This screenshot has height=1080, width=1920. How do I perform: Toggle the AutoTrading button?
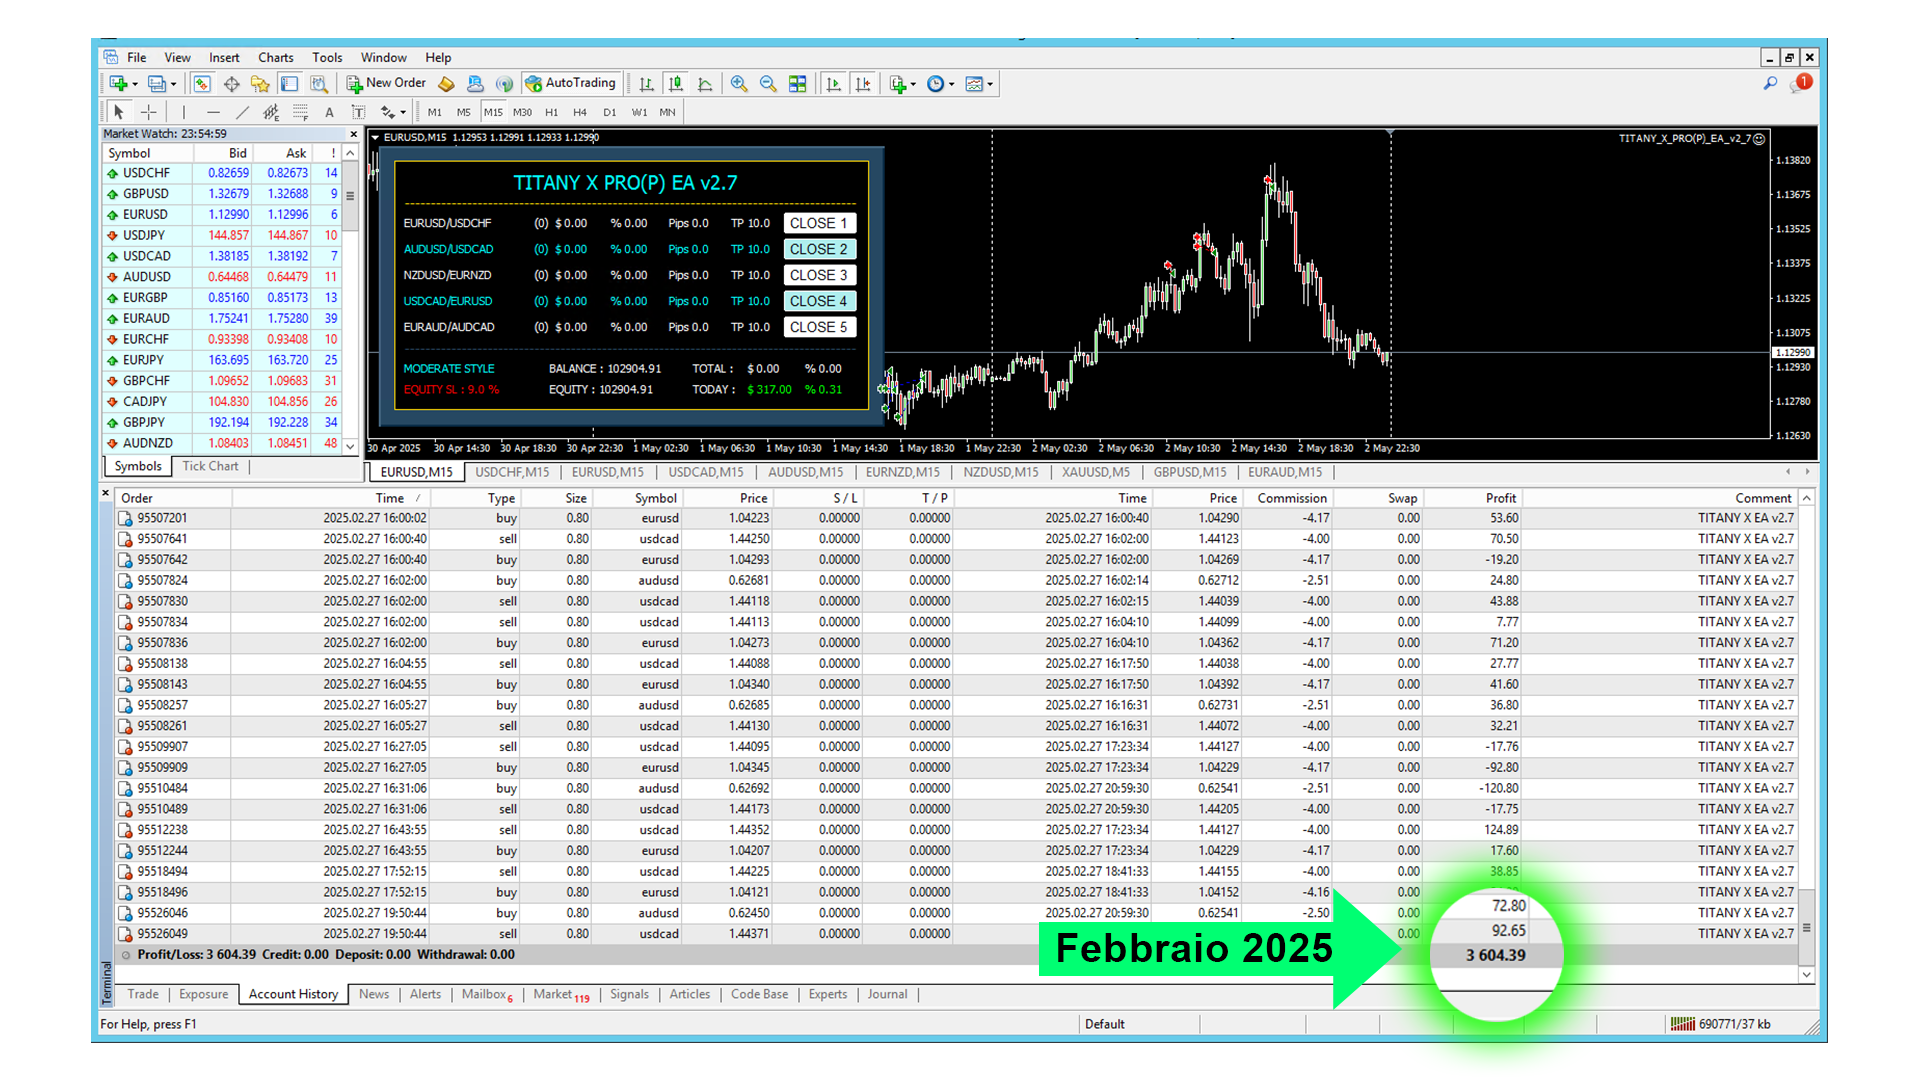pyautogui.click(x=571, y=84)
